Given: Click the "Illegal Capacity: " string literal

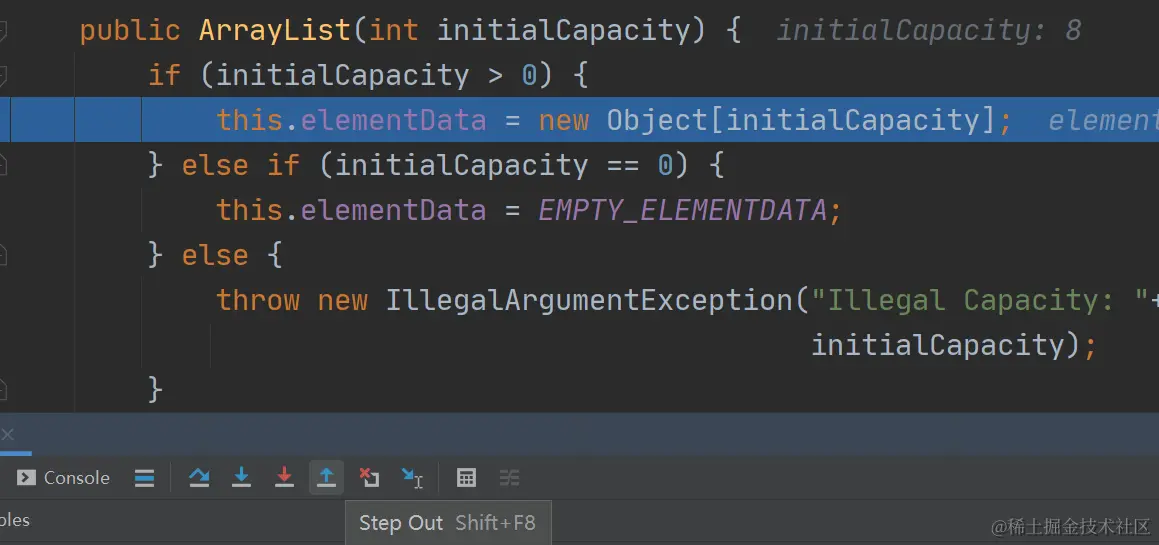Looking at the screenshot, I should click(x=979, y=300).
